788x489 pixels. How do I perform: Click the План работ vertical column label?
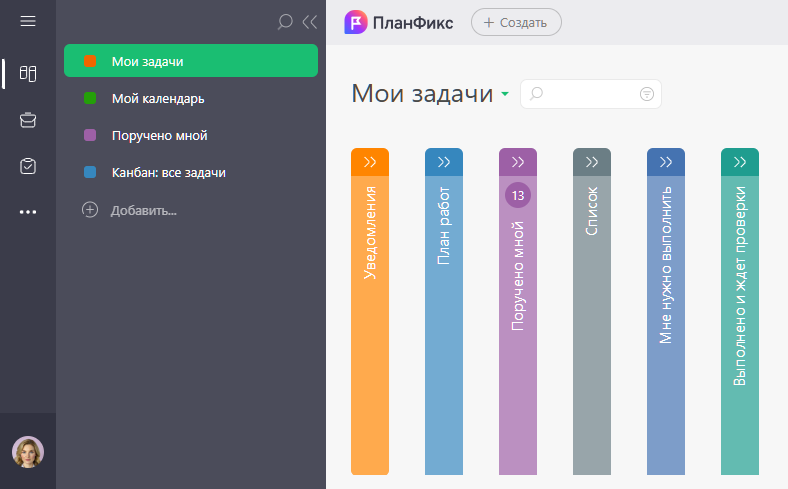coord(444,226)
